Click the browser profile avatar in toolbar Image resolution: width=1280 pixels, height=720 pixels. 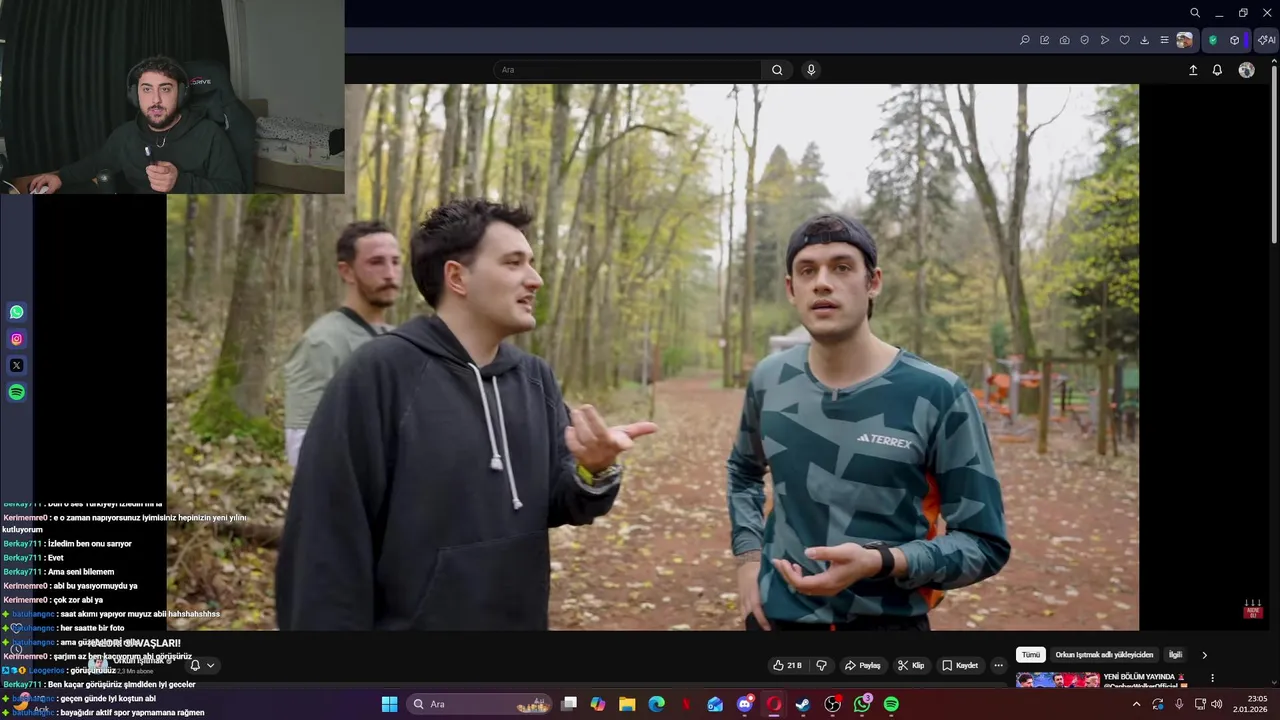point(1185,40)
